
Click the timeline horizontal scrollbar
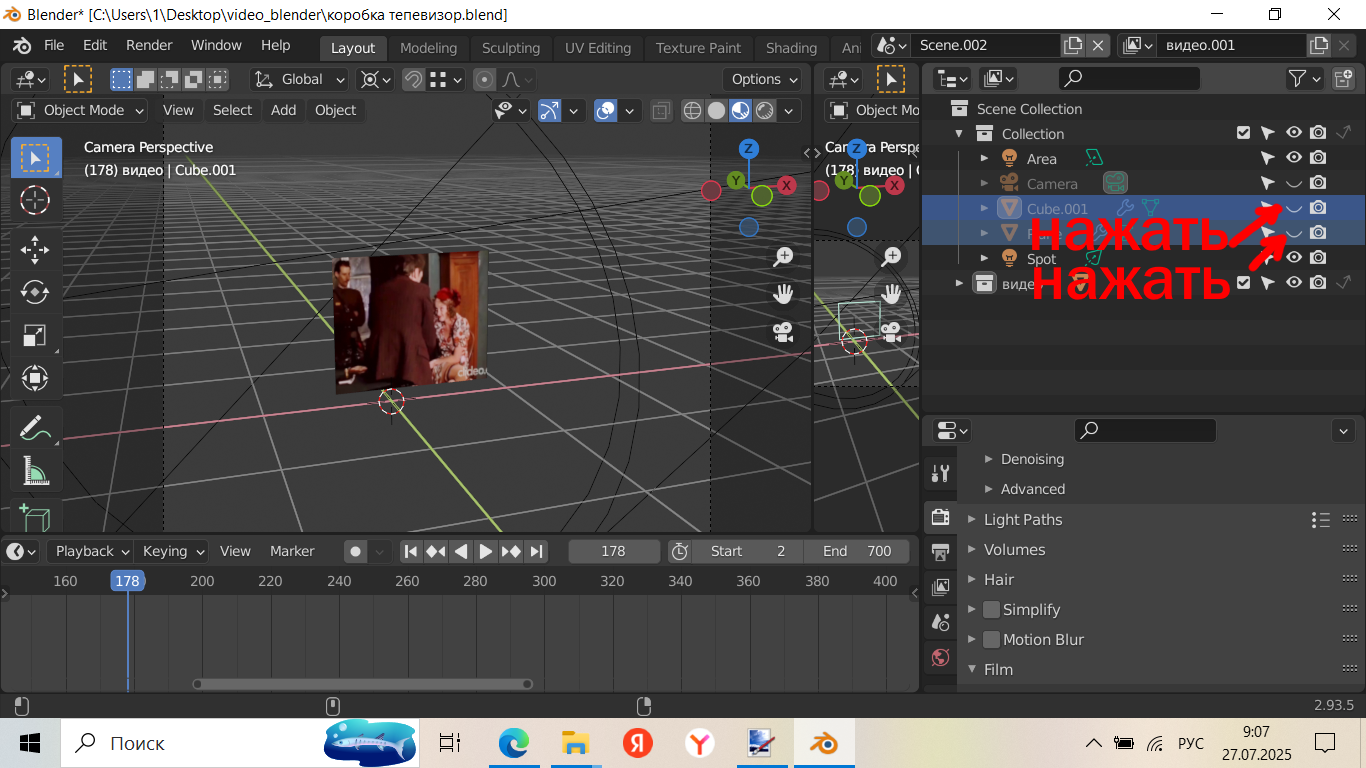point(362,684)
